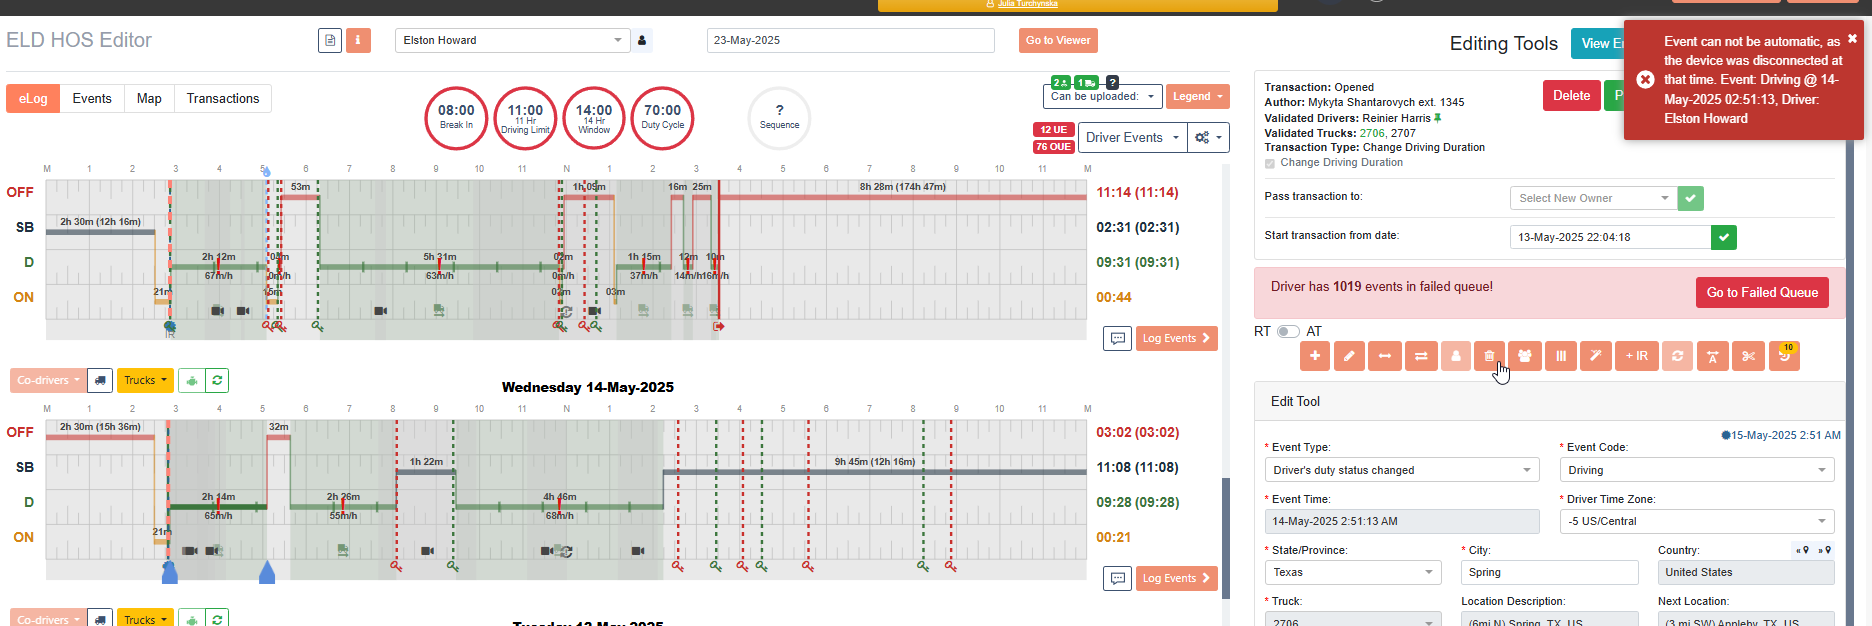Click the trash delete-event tool

(x=1489, y=356)
